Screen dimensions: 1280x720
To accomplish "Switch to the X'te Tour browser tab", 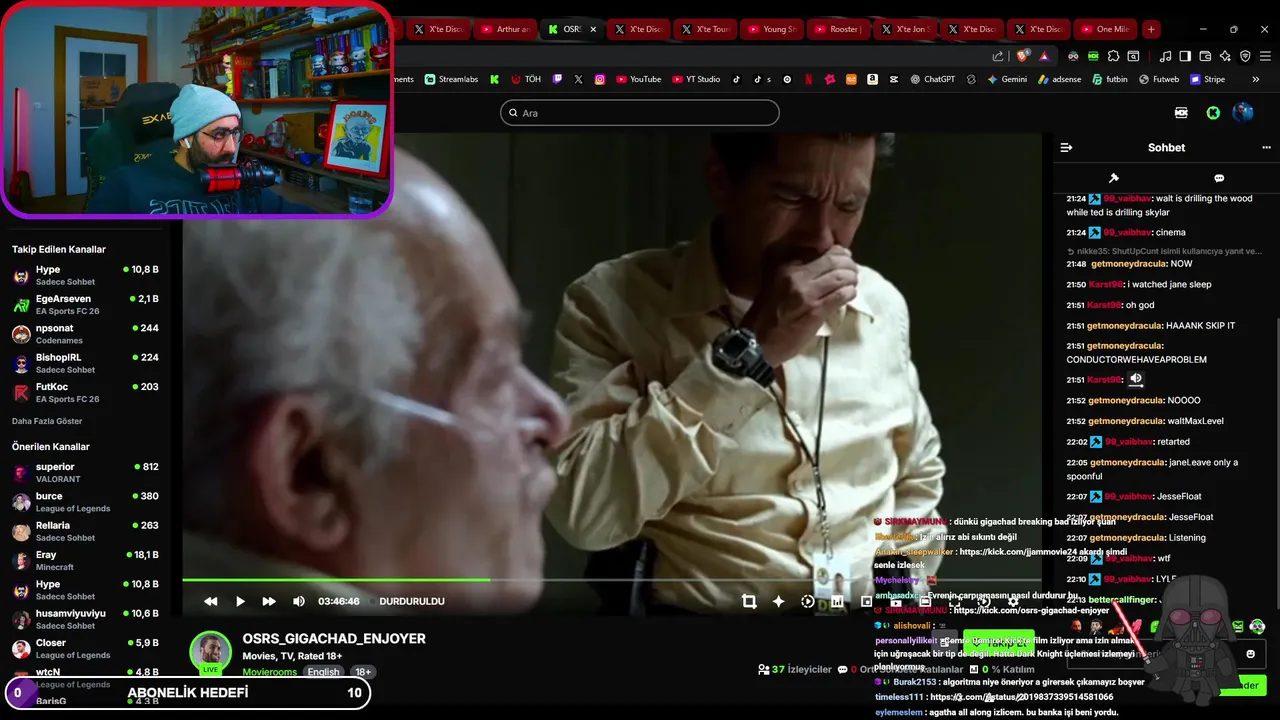I will pos(704,29).
